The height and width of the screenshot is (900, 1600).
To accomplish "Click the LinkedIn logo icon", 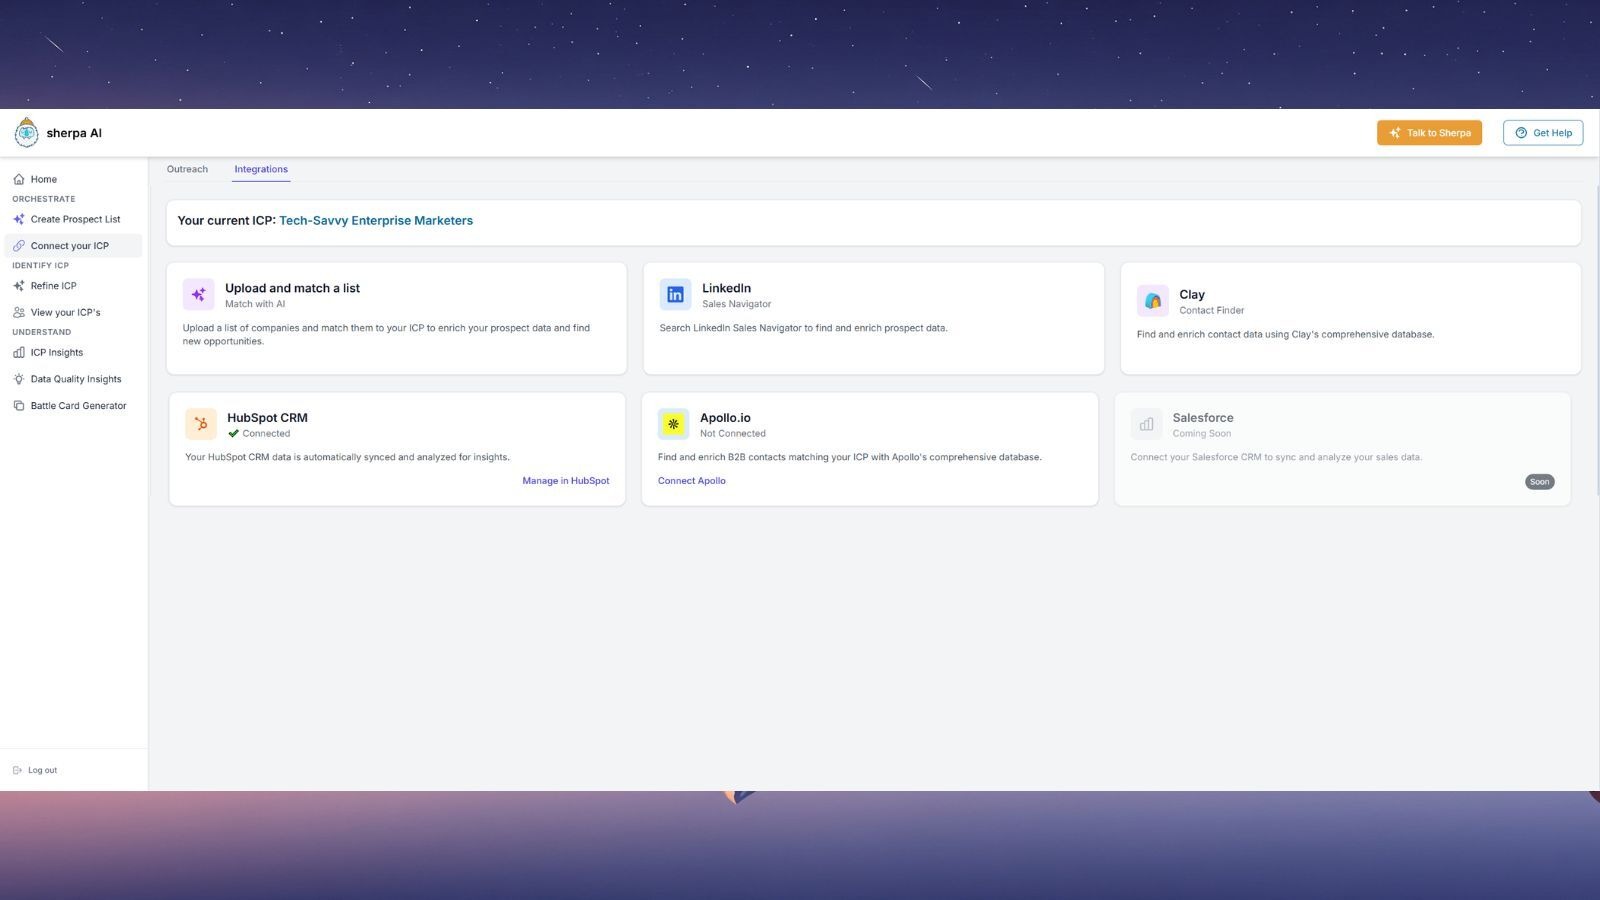I will [x=675, y=294].
